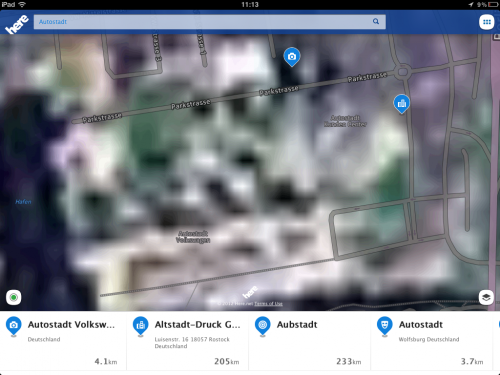Select the building pin near Parkstrasse
This screenshot has width=500, height=375.
coord(402,104)
